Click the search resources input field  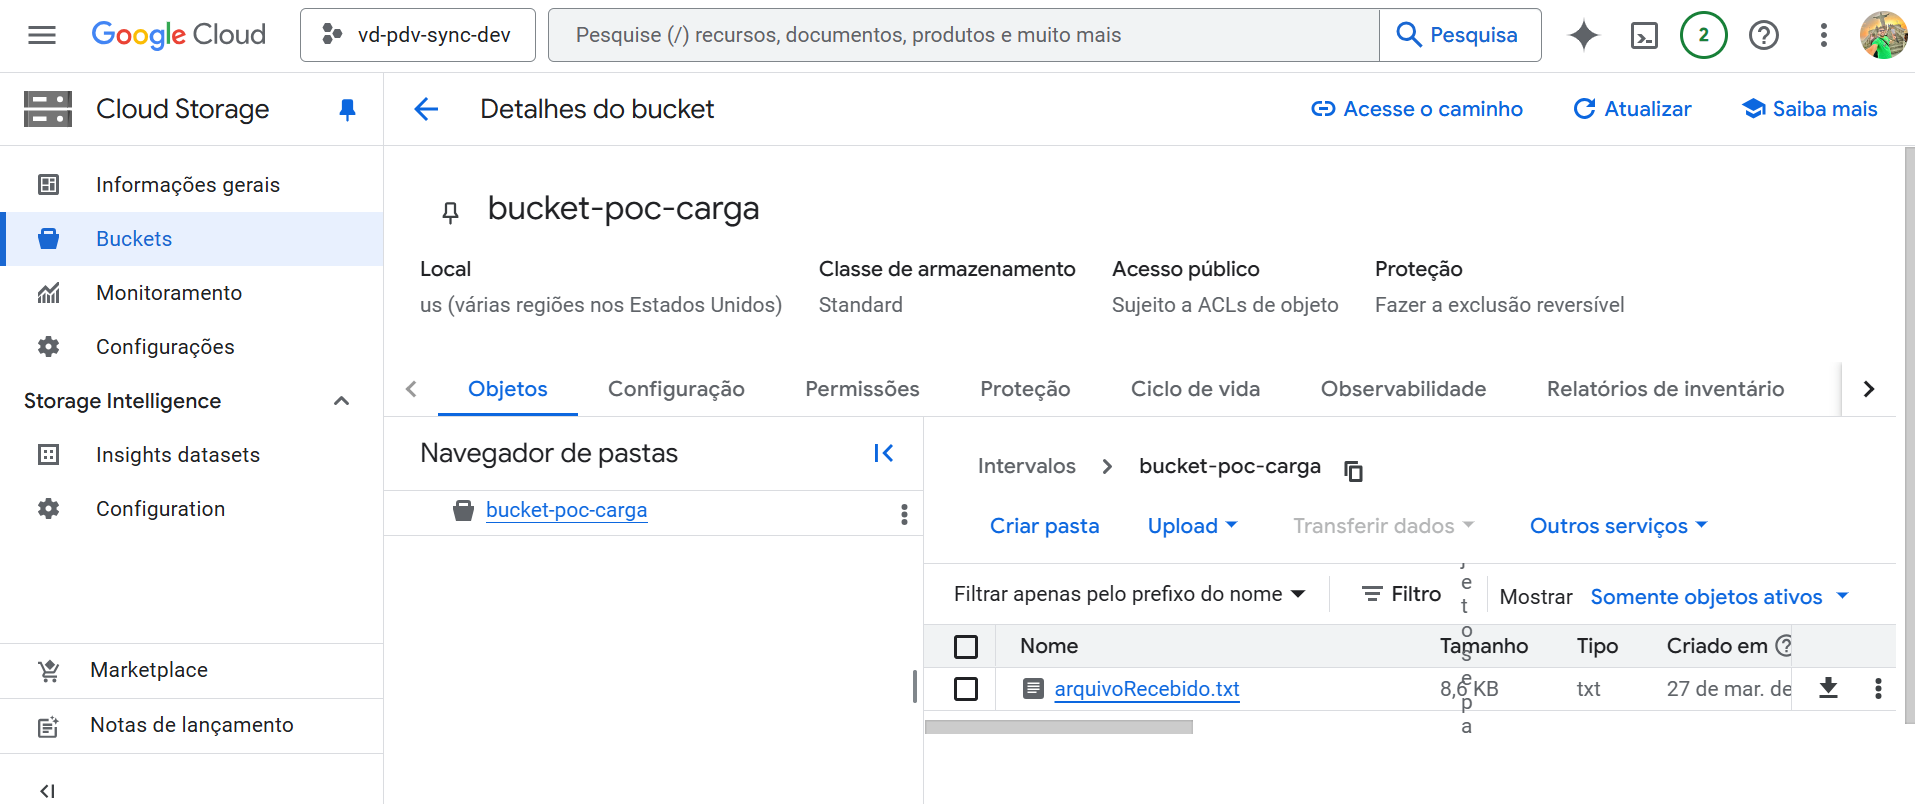963,35
